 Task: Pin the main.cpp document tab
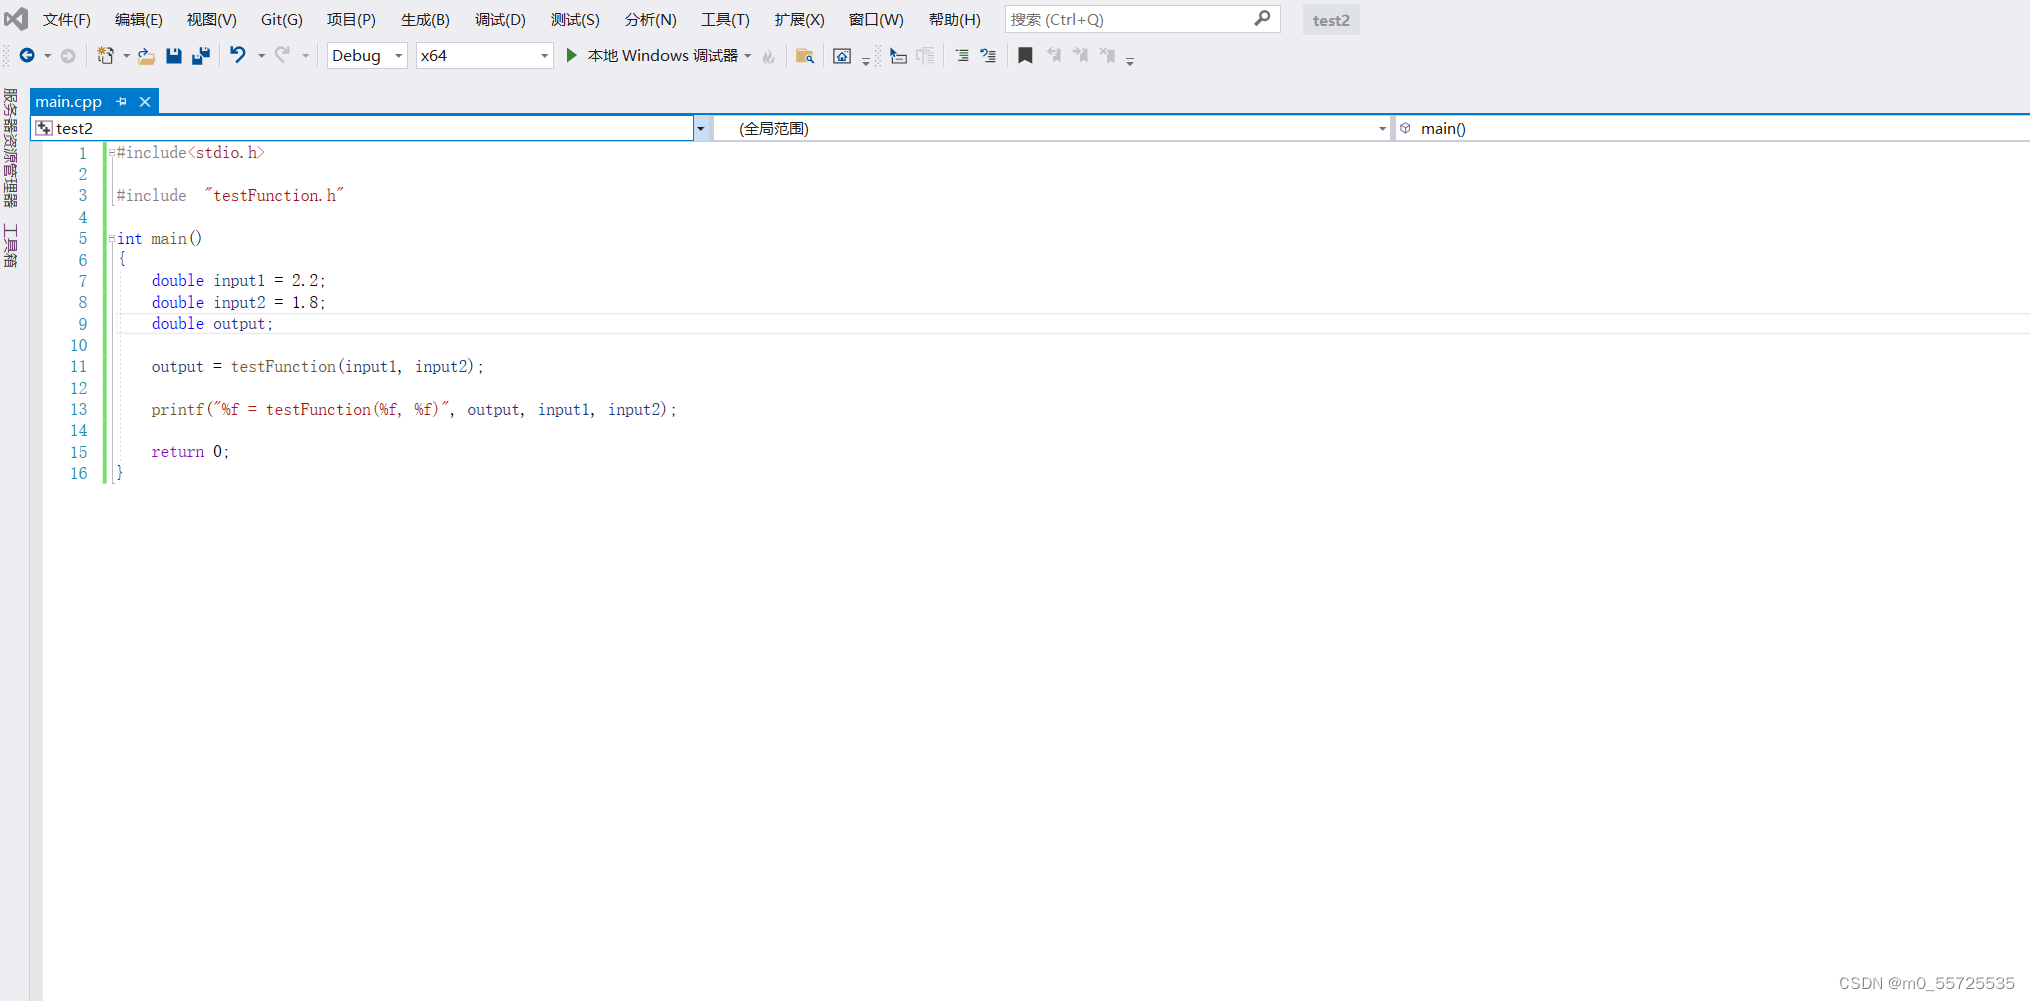coord(121,101)
